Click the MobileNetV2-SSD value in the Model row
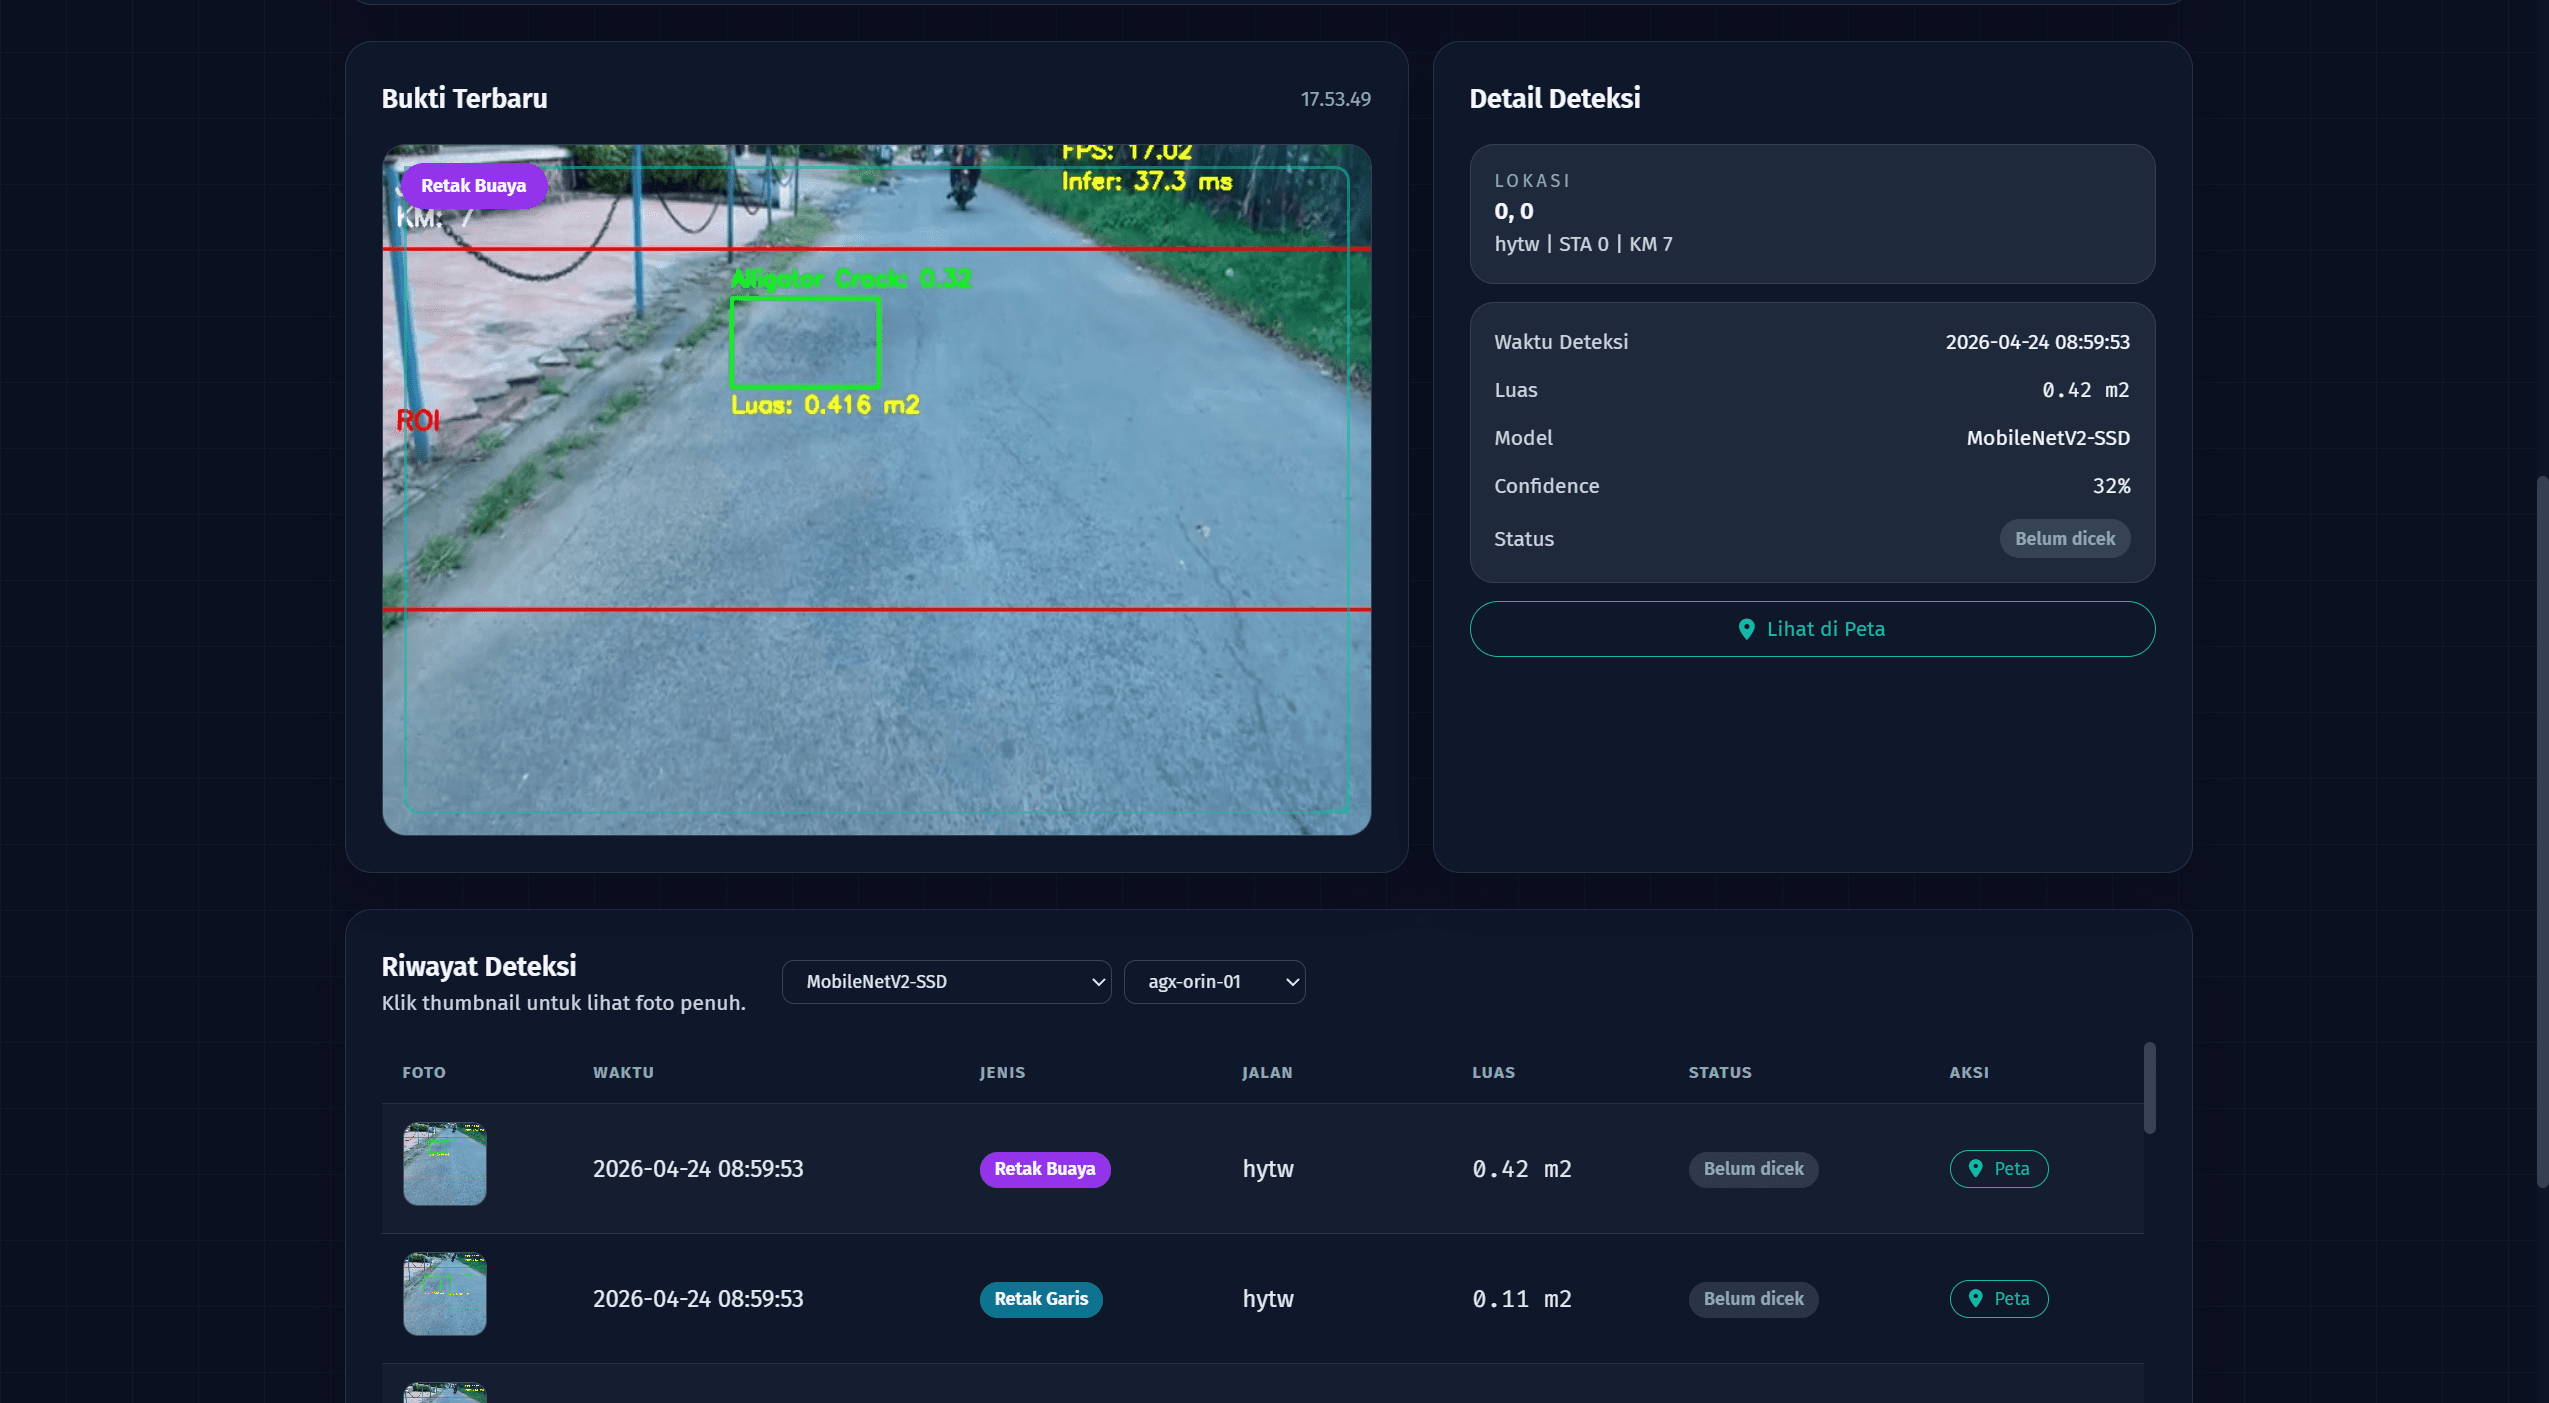Screen dimensions: 2549x1403 [2047, 438]
